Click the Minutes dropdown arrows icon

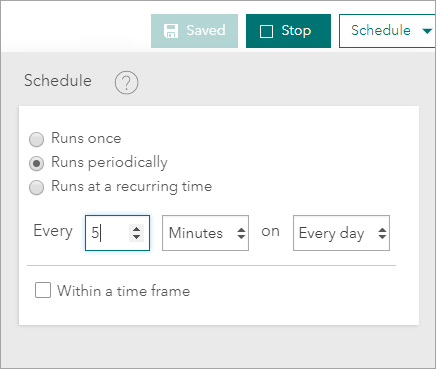tap(241, 233)
